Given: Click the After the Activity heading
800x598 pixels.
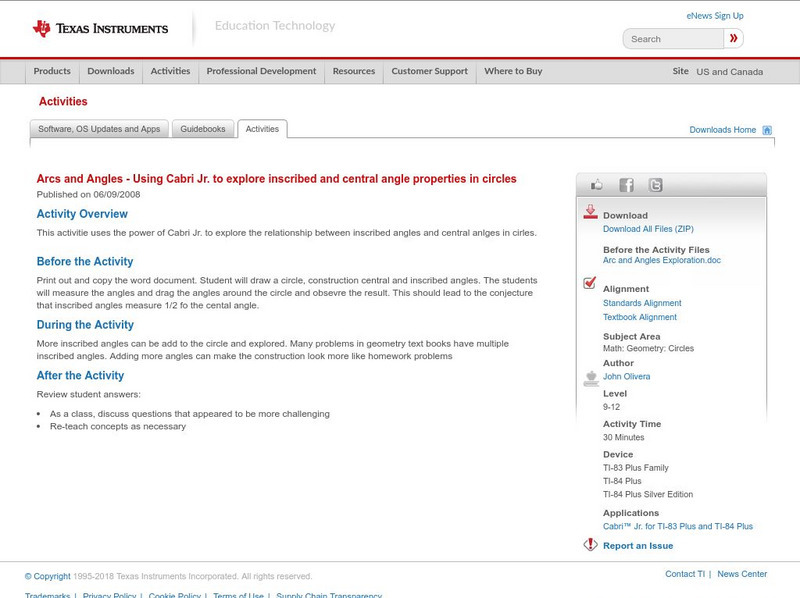Looking at the screenshot, I should coord(80,376).
